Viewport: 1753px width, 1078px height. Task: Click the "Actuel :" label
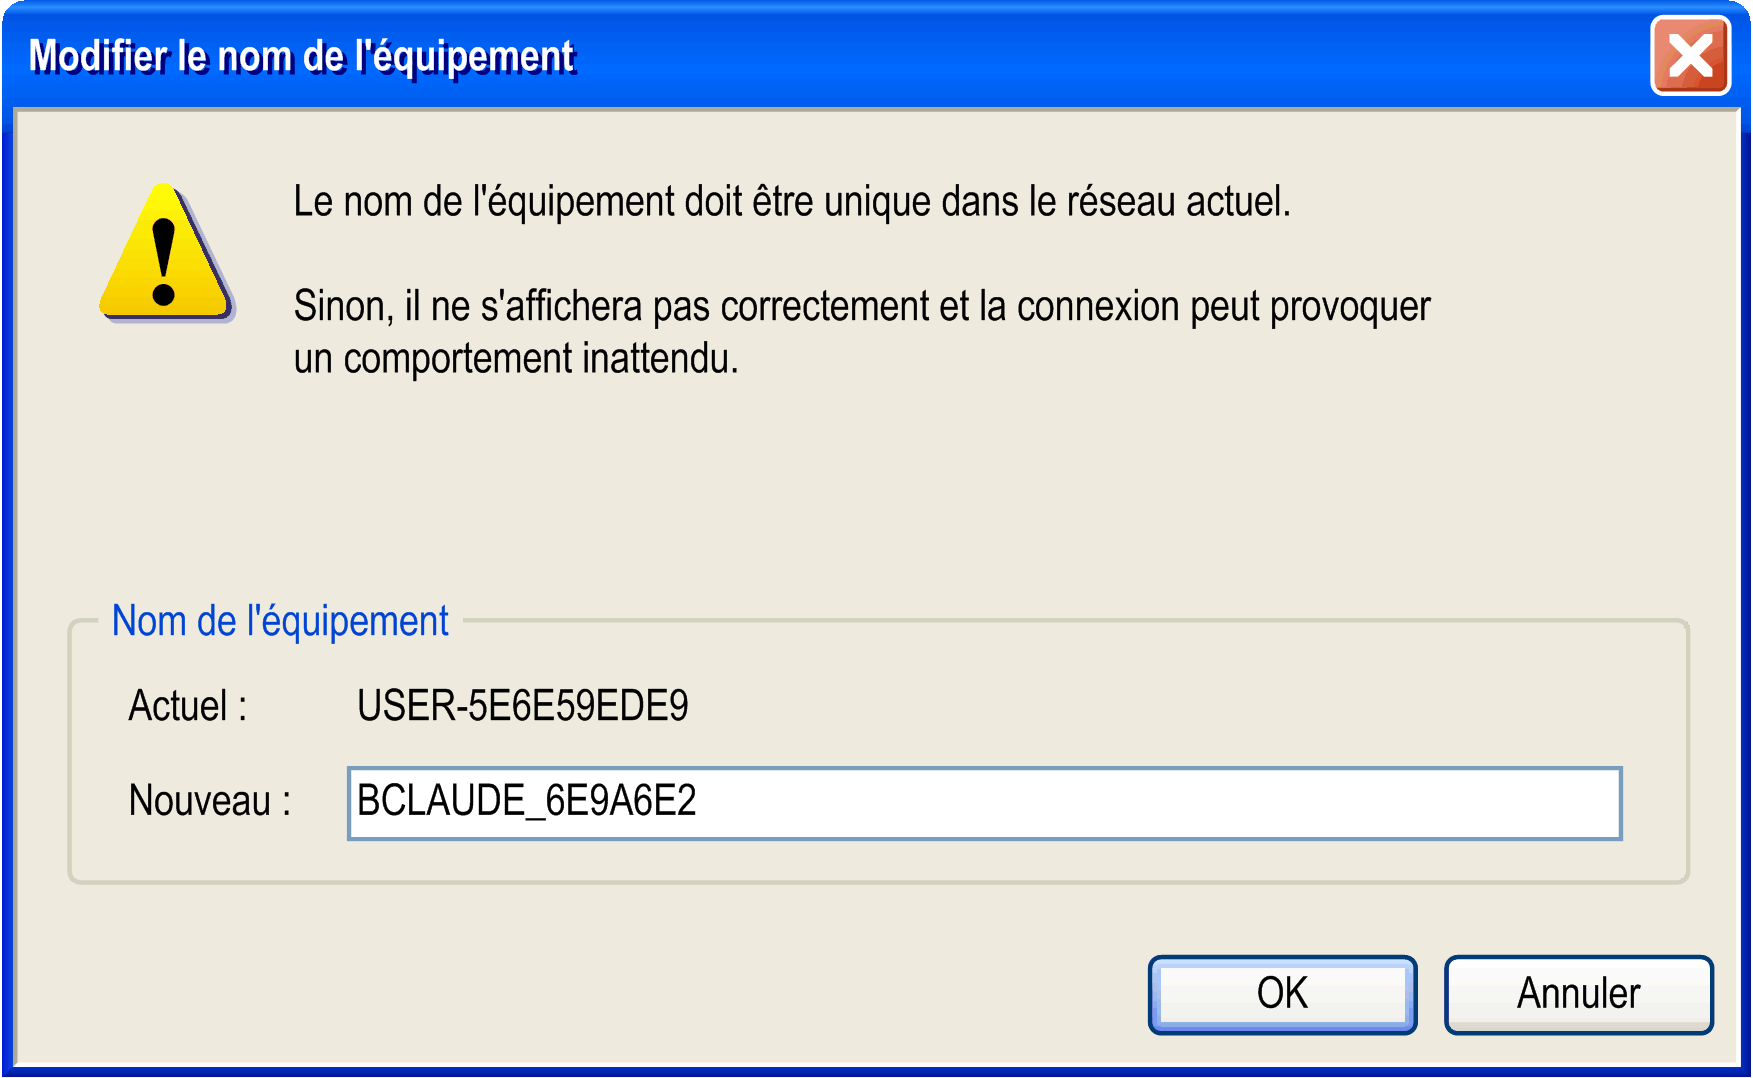(187, 706)
